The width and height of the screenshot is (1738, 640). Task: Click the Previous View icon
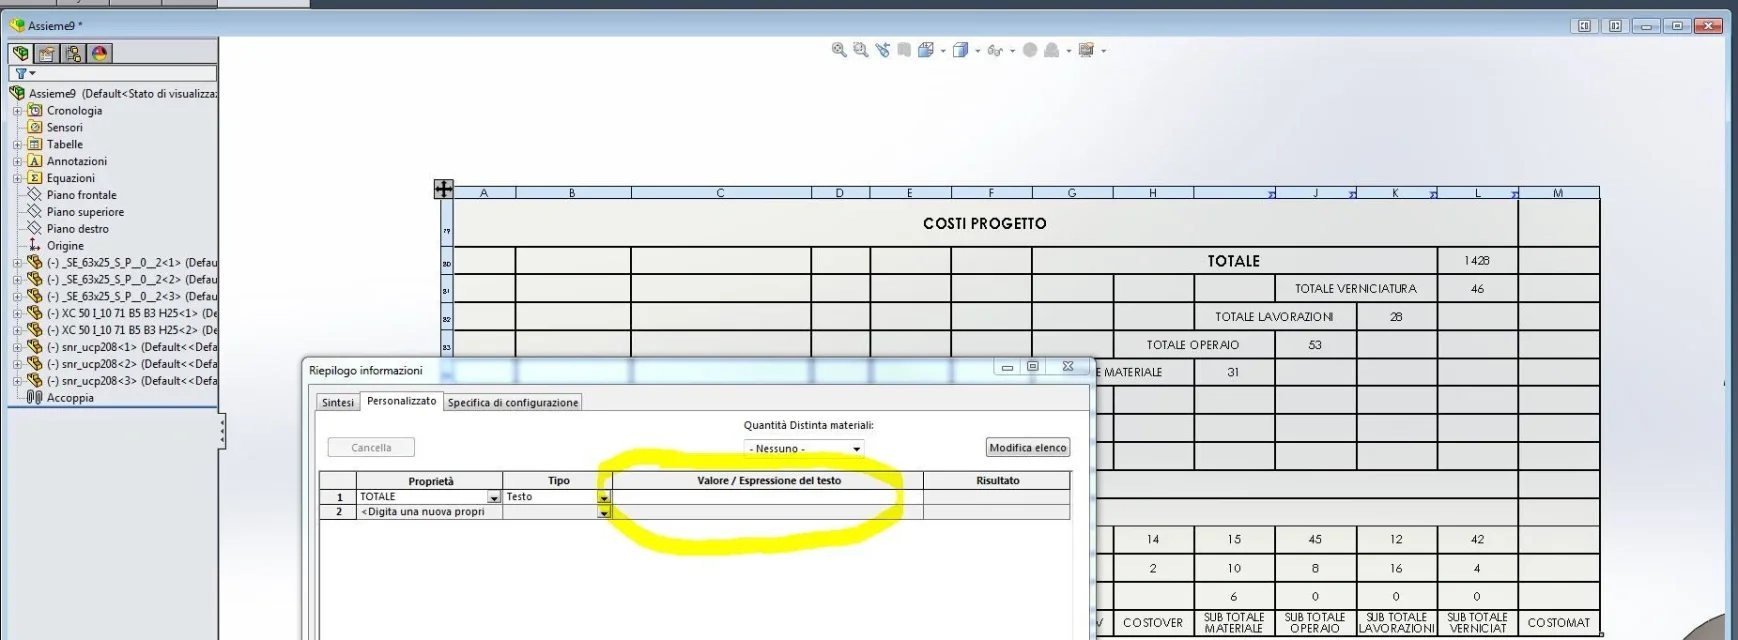(882, 50)
